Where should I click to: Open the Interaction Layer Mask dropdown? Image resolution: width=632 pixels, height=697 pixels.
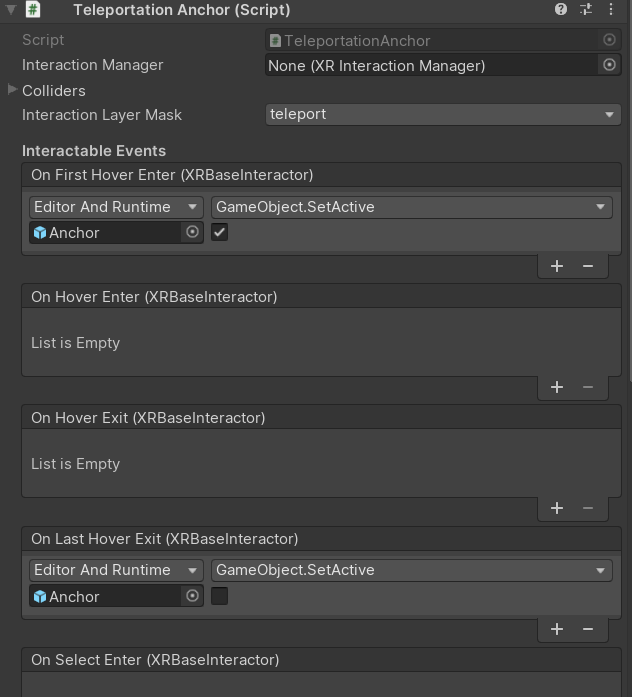pos(443,114)
